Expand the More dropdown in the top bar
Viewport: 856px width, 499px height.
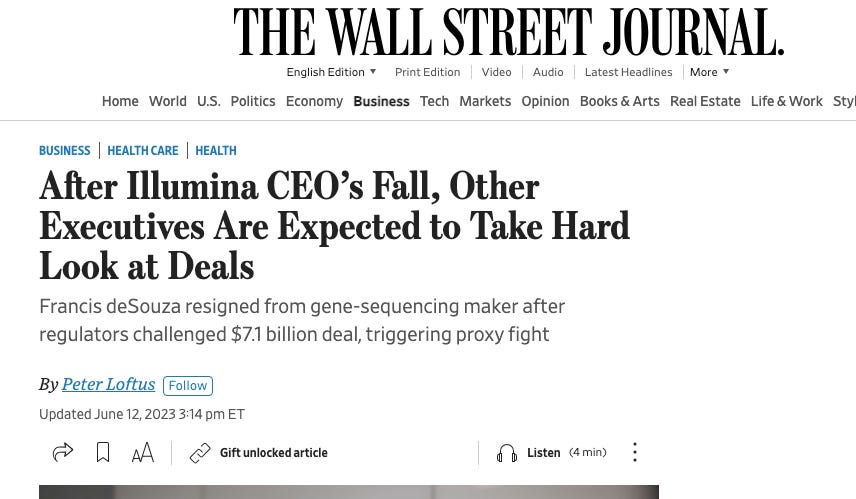coord(709,72)
